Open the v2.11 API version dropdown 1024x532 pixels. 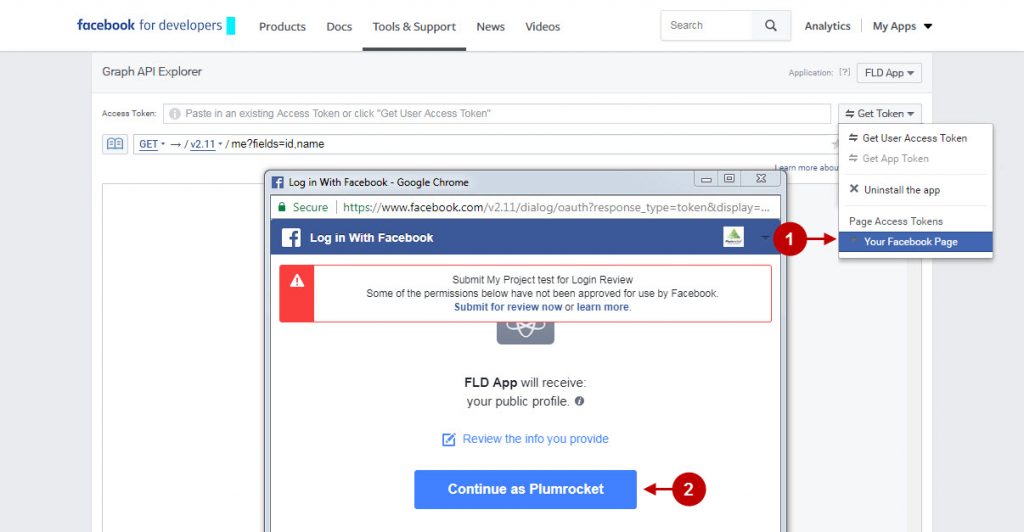point(206,144)
